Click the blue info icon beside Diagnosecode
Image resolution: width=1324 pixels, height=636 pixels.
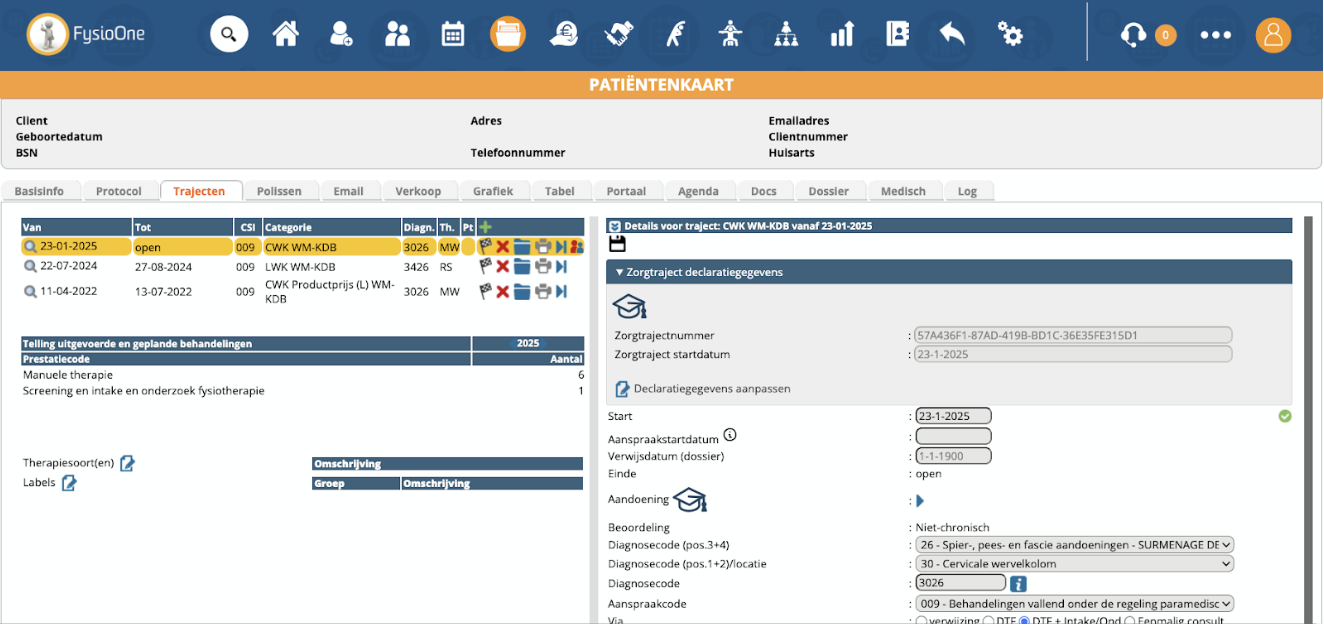1018,584
